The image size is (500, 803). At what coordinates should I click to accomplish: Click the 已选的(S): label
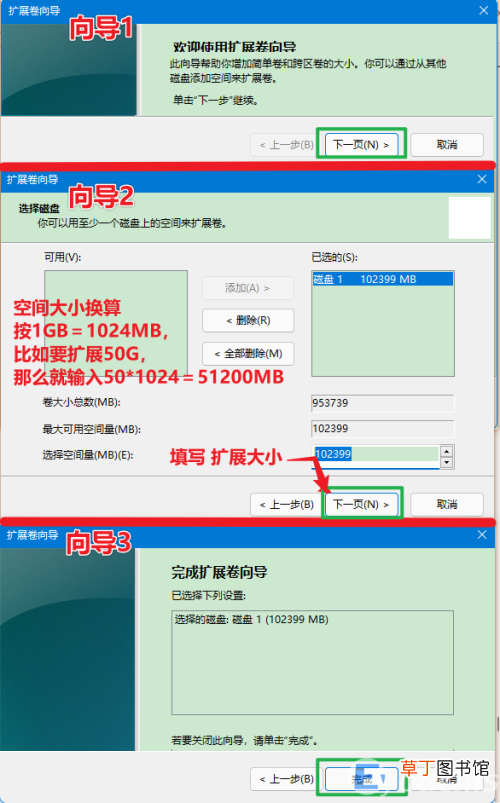click(335, 257)
